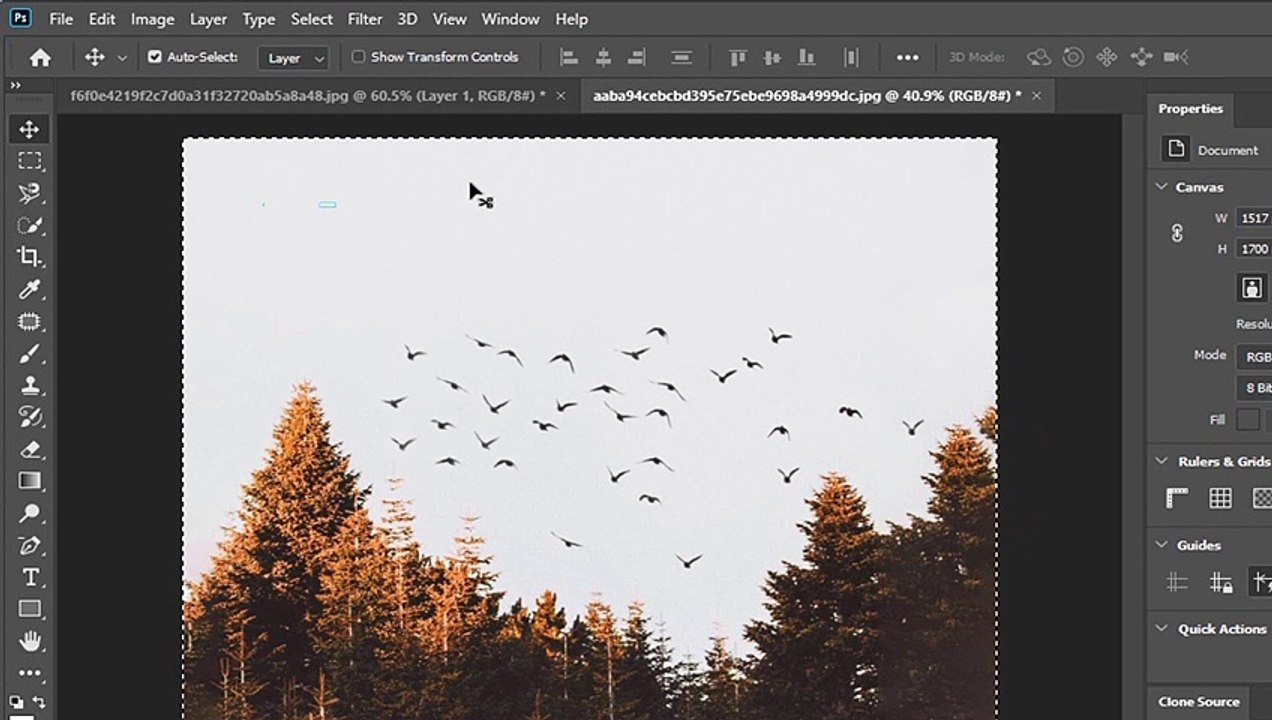Open the 8 Bit depth dropdown
Screen dimensions: 1272x720
click(x=1254, y=388)
